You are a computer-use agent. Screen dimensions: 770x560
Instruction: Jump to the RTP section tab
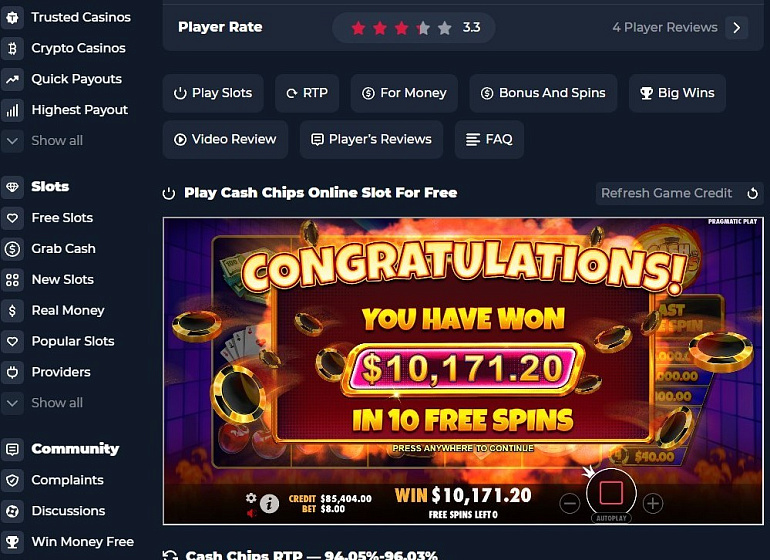coord(307,93)
